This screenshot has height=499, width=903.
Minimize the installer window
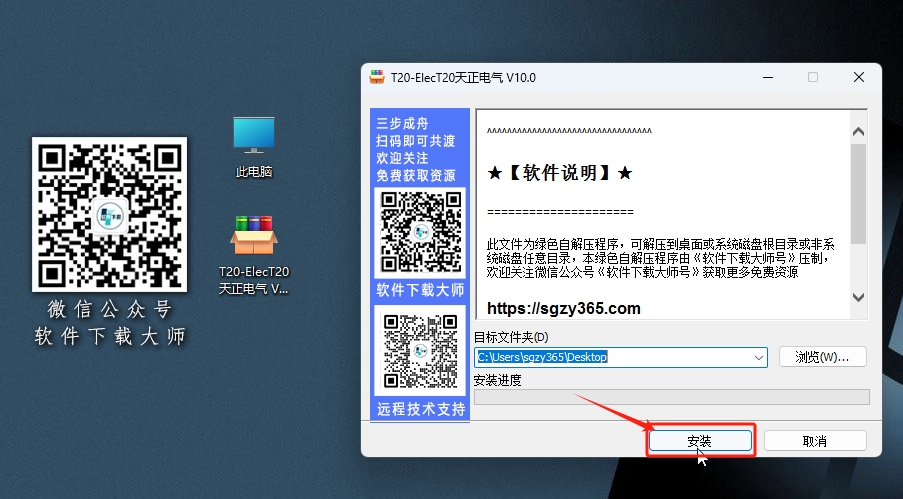[x=768, y=77]
